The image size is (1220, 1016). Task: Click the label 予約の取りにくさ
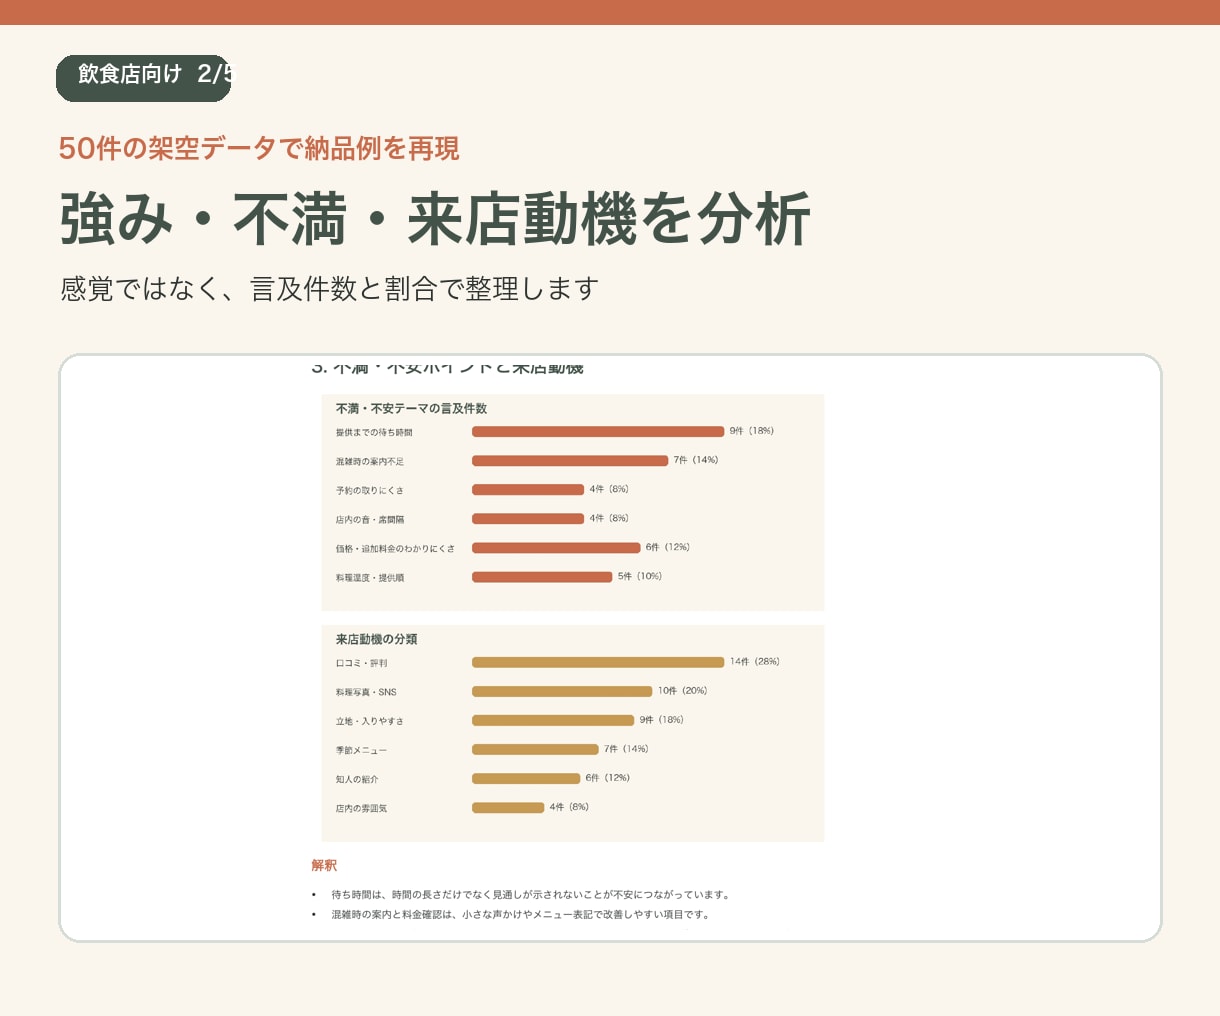pos(370,491)
